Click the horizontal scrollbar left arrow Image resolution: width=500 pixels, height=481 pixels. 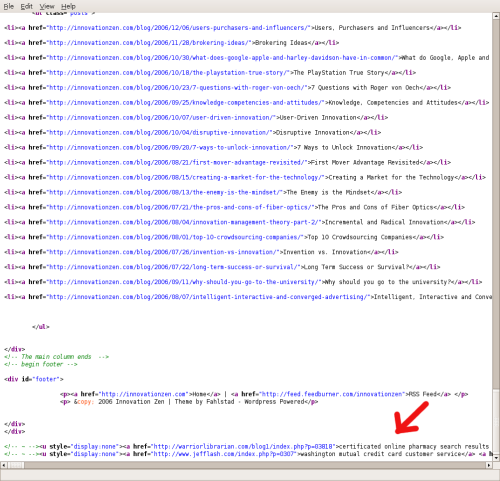point(4,465)
